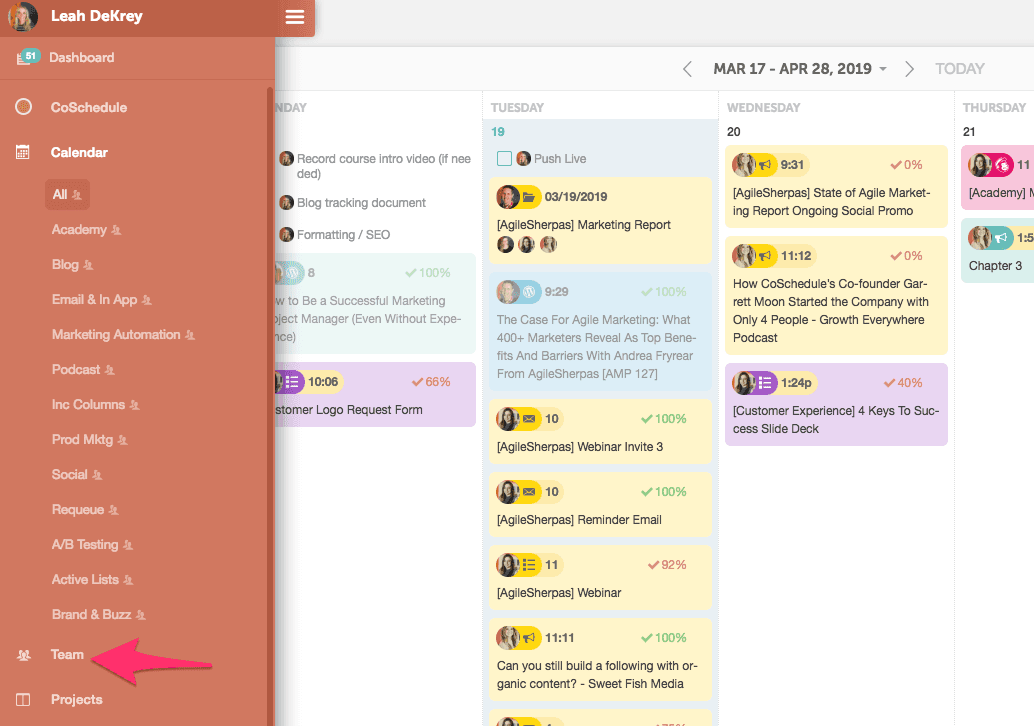Click email icon on Reminder Email card
The height and width of the screenshot is (726, 1034).
click(x=529, y=492)
